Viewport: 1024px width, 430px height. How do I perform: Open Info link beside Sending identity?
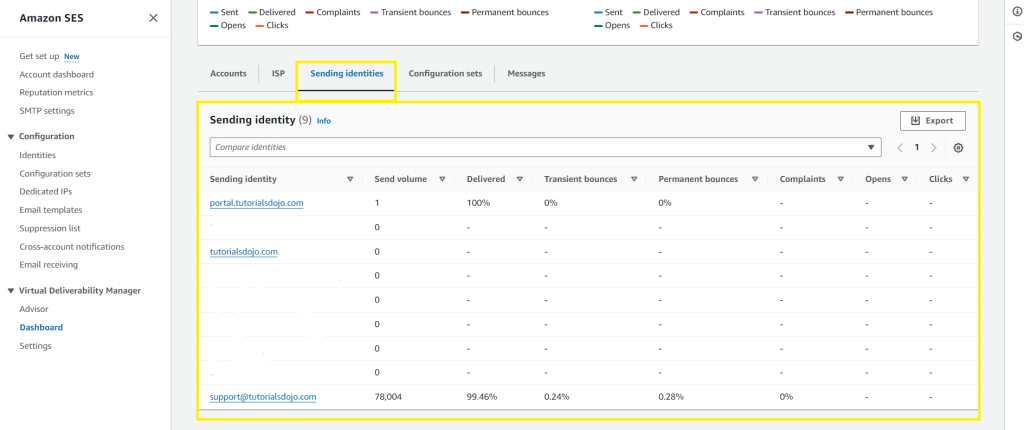[x=324, y=121]
